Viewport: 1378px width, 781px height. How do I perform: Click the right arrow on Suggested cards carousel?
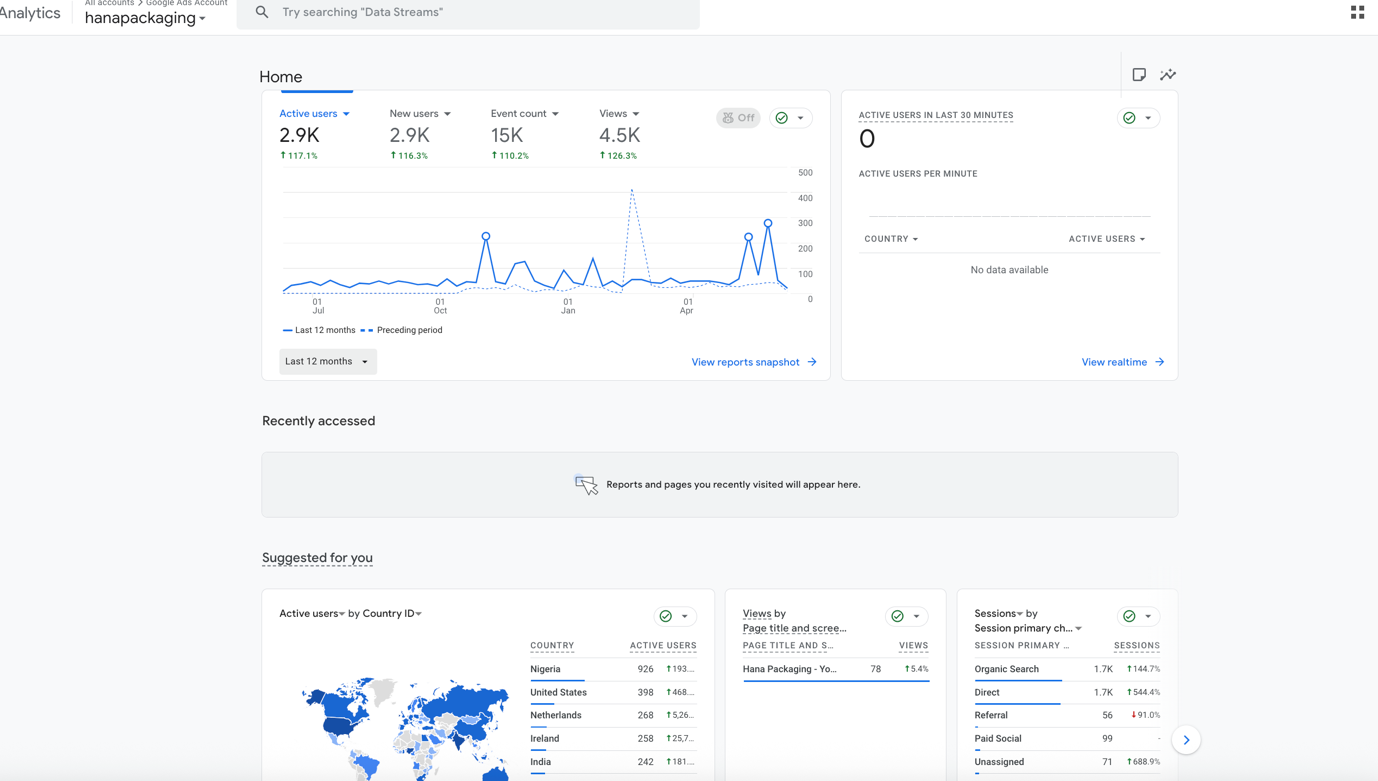tap(1186, 739)
